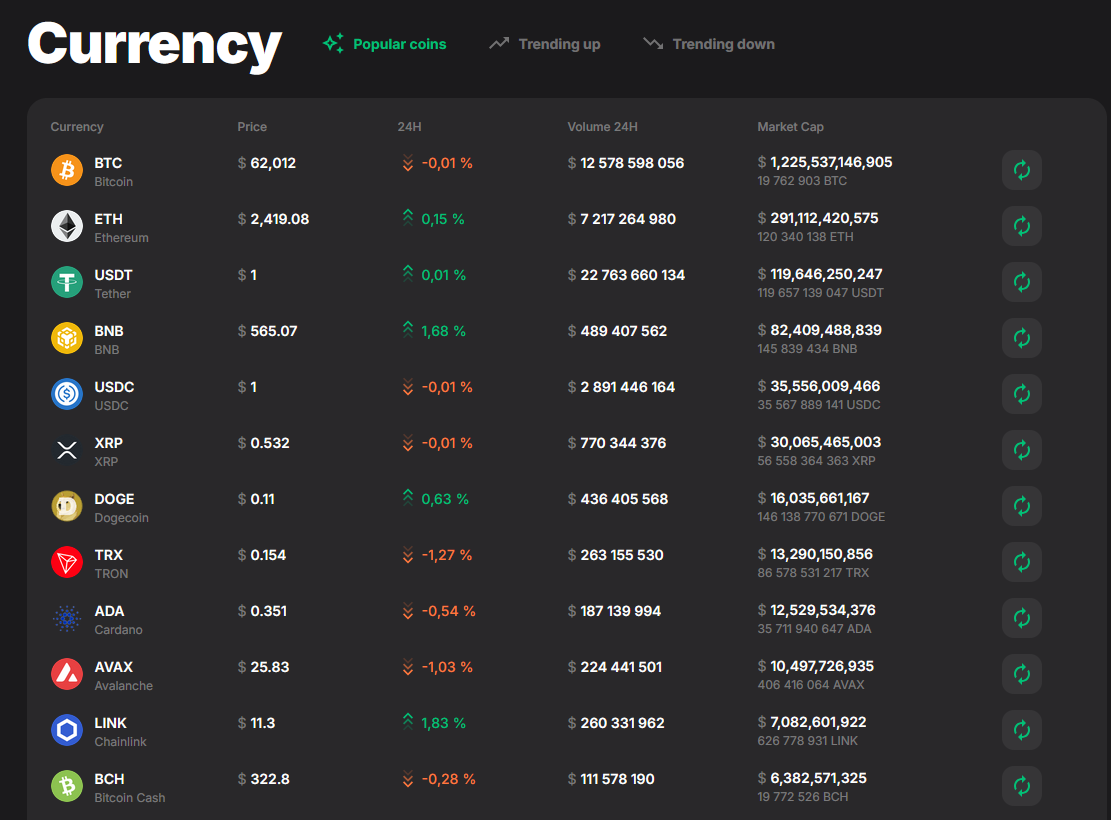Click the DOGE supply 146 138 770 671 DOGE

[x=820, y=517]
